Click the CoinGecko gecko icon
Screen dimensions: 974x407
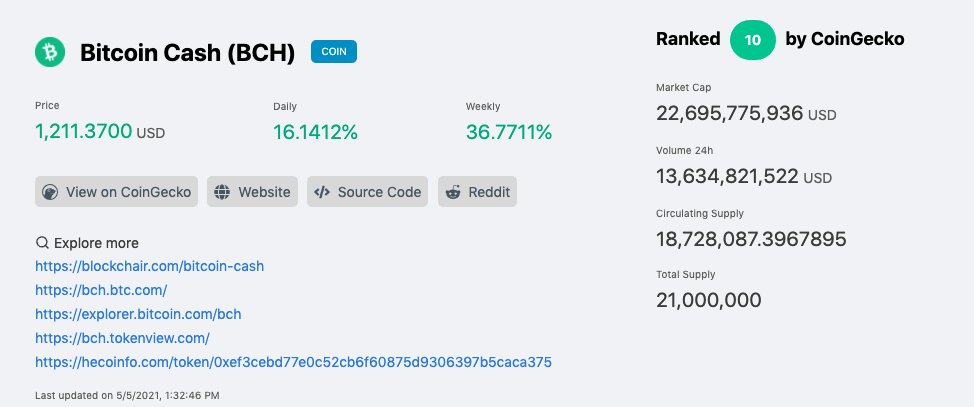click(x=50, y=192)
